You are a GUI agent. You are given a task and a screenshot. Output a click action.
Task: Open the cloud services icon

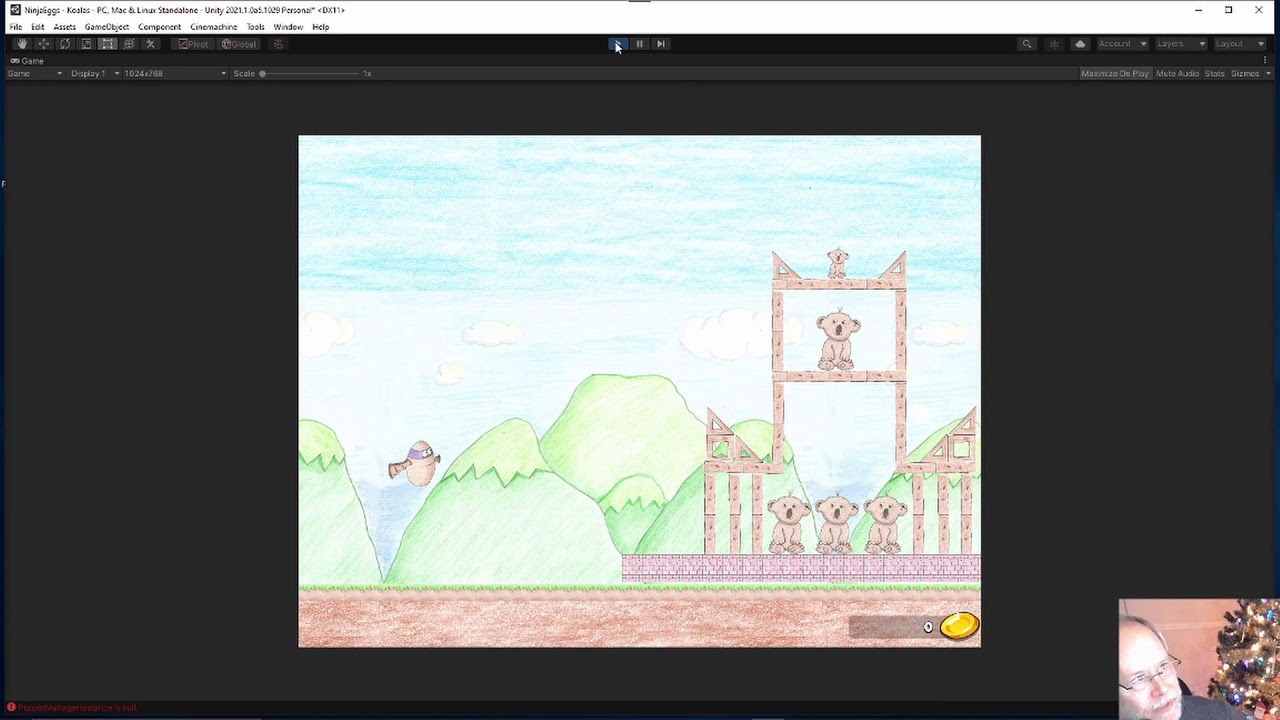tap(1080, 44)
